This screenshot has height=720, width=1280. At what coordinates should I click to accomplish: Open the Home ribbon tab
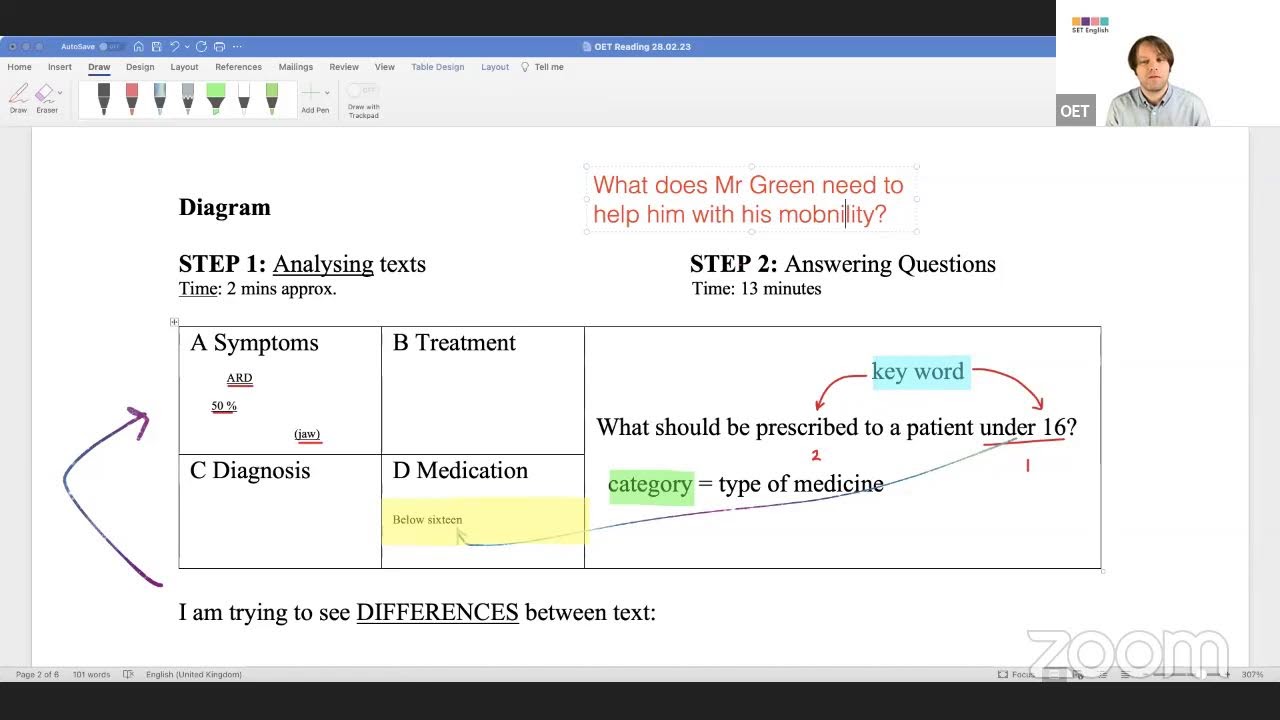tap(19, 67)
